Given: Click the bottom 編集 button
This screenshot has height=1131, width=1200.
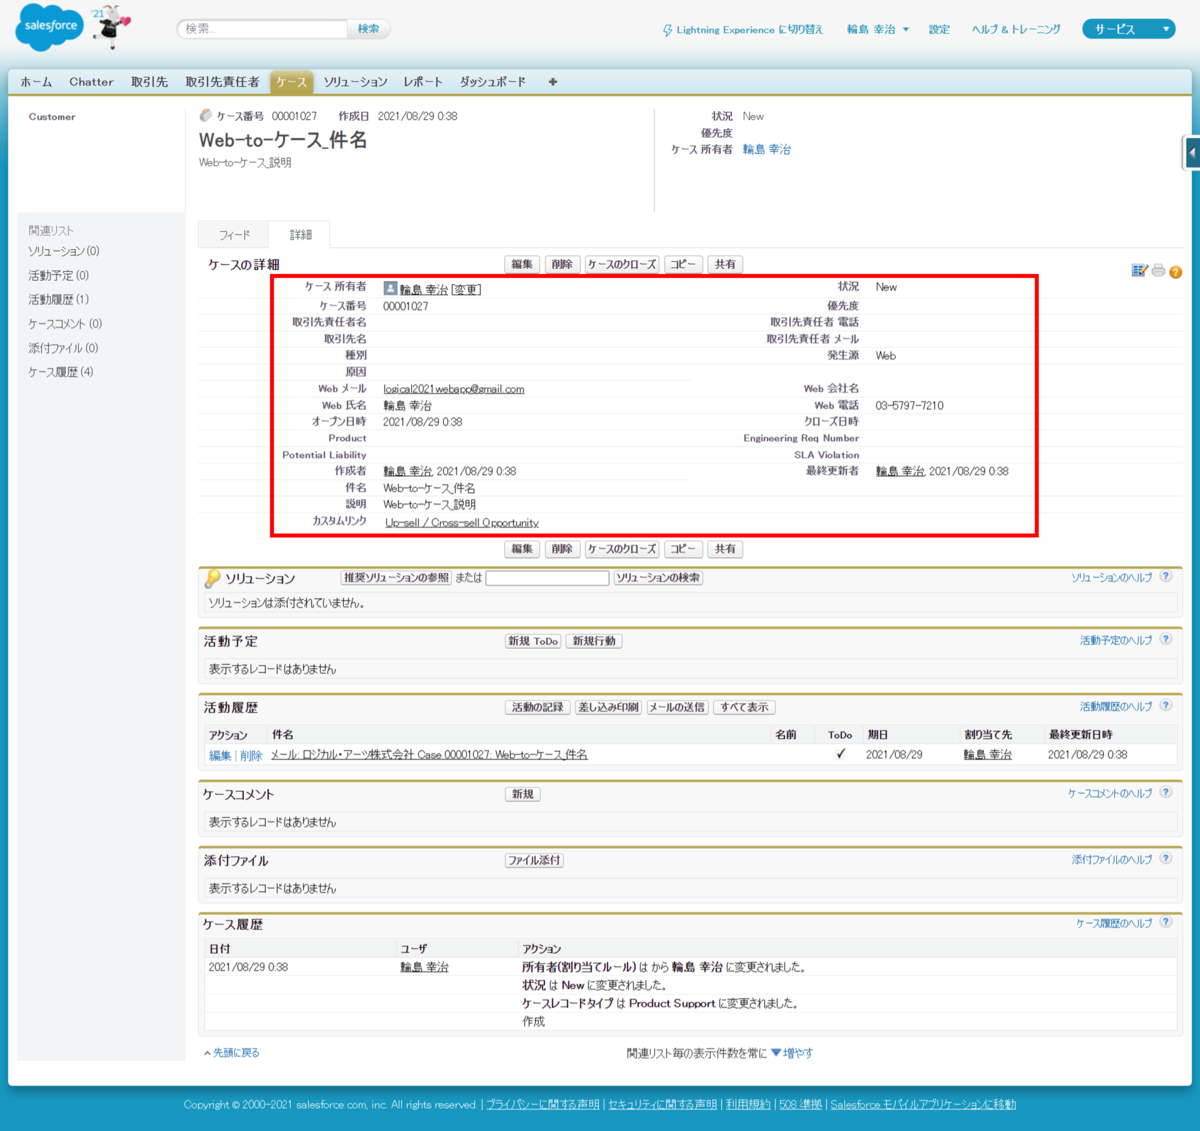Looking at the screenshot, I should tap(522, 549).
